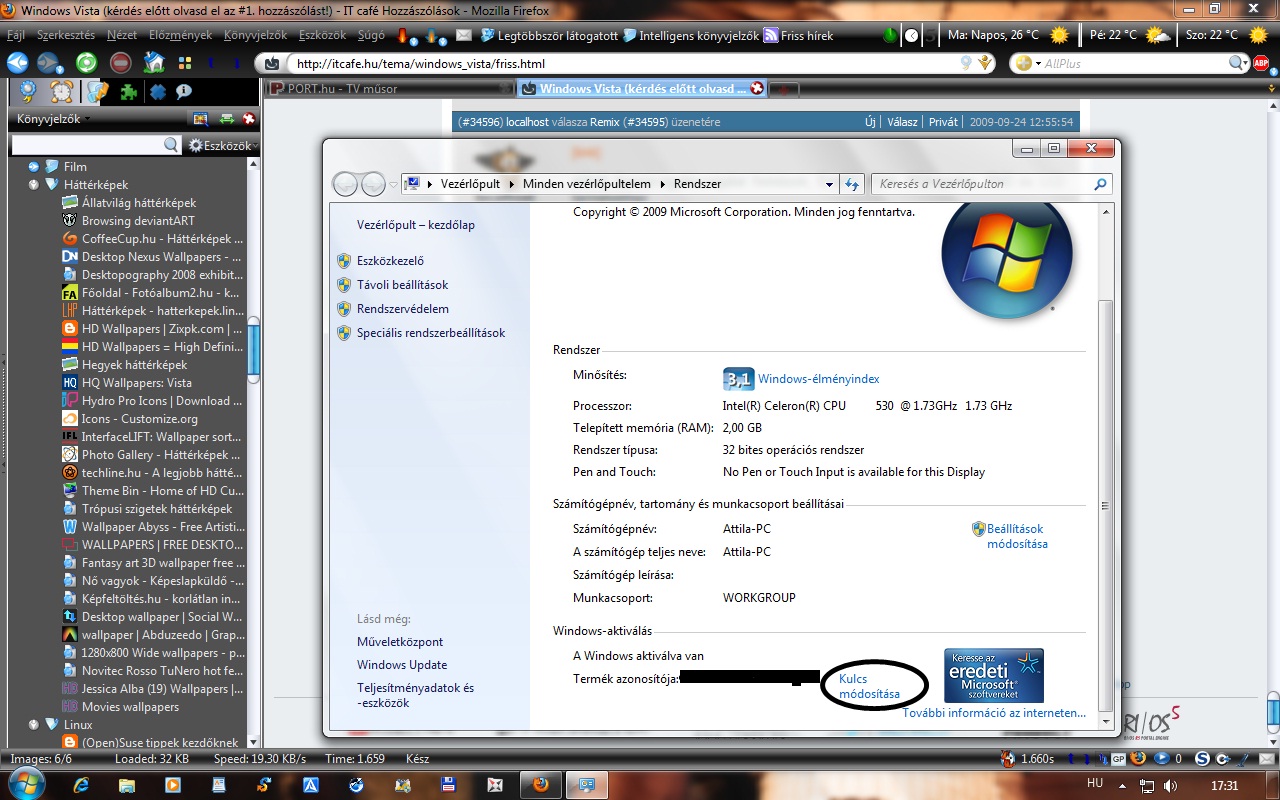Viewport: 1280px width, 800px height.
Task: Click the info speech bubble sidebar icon
Action: point(184,92)
